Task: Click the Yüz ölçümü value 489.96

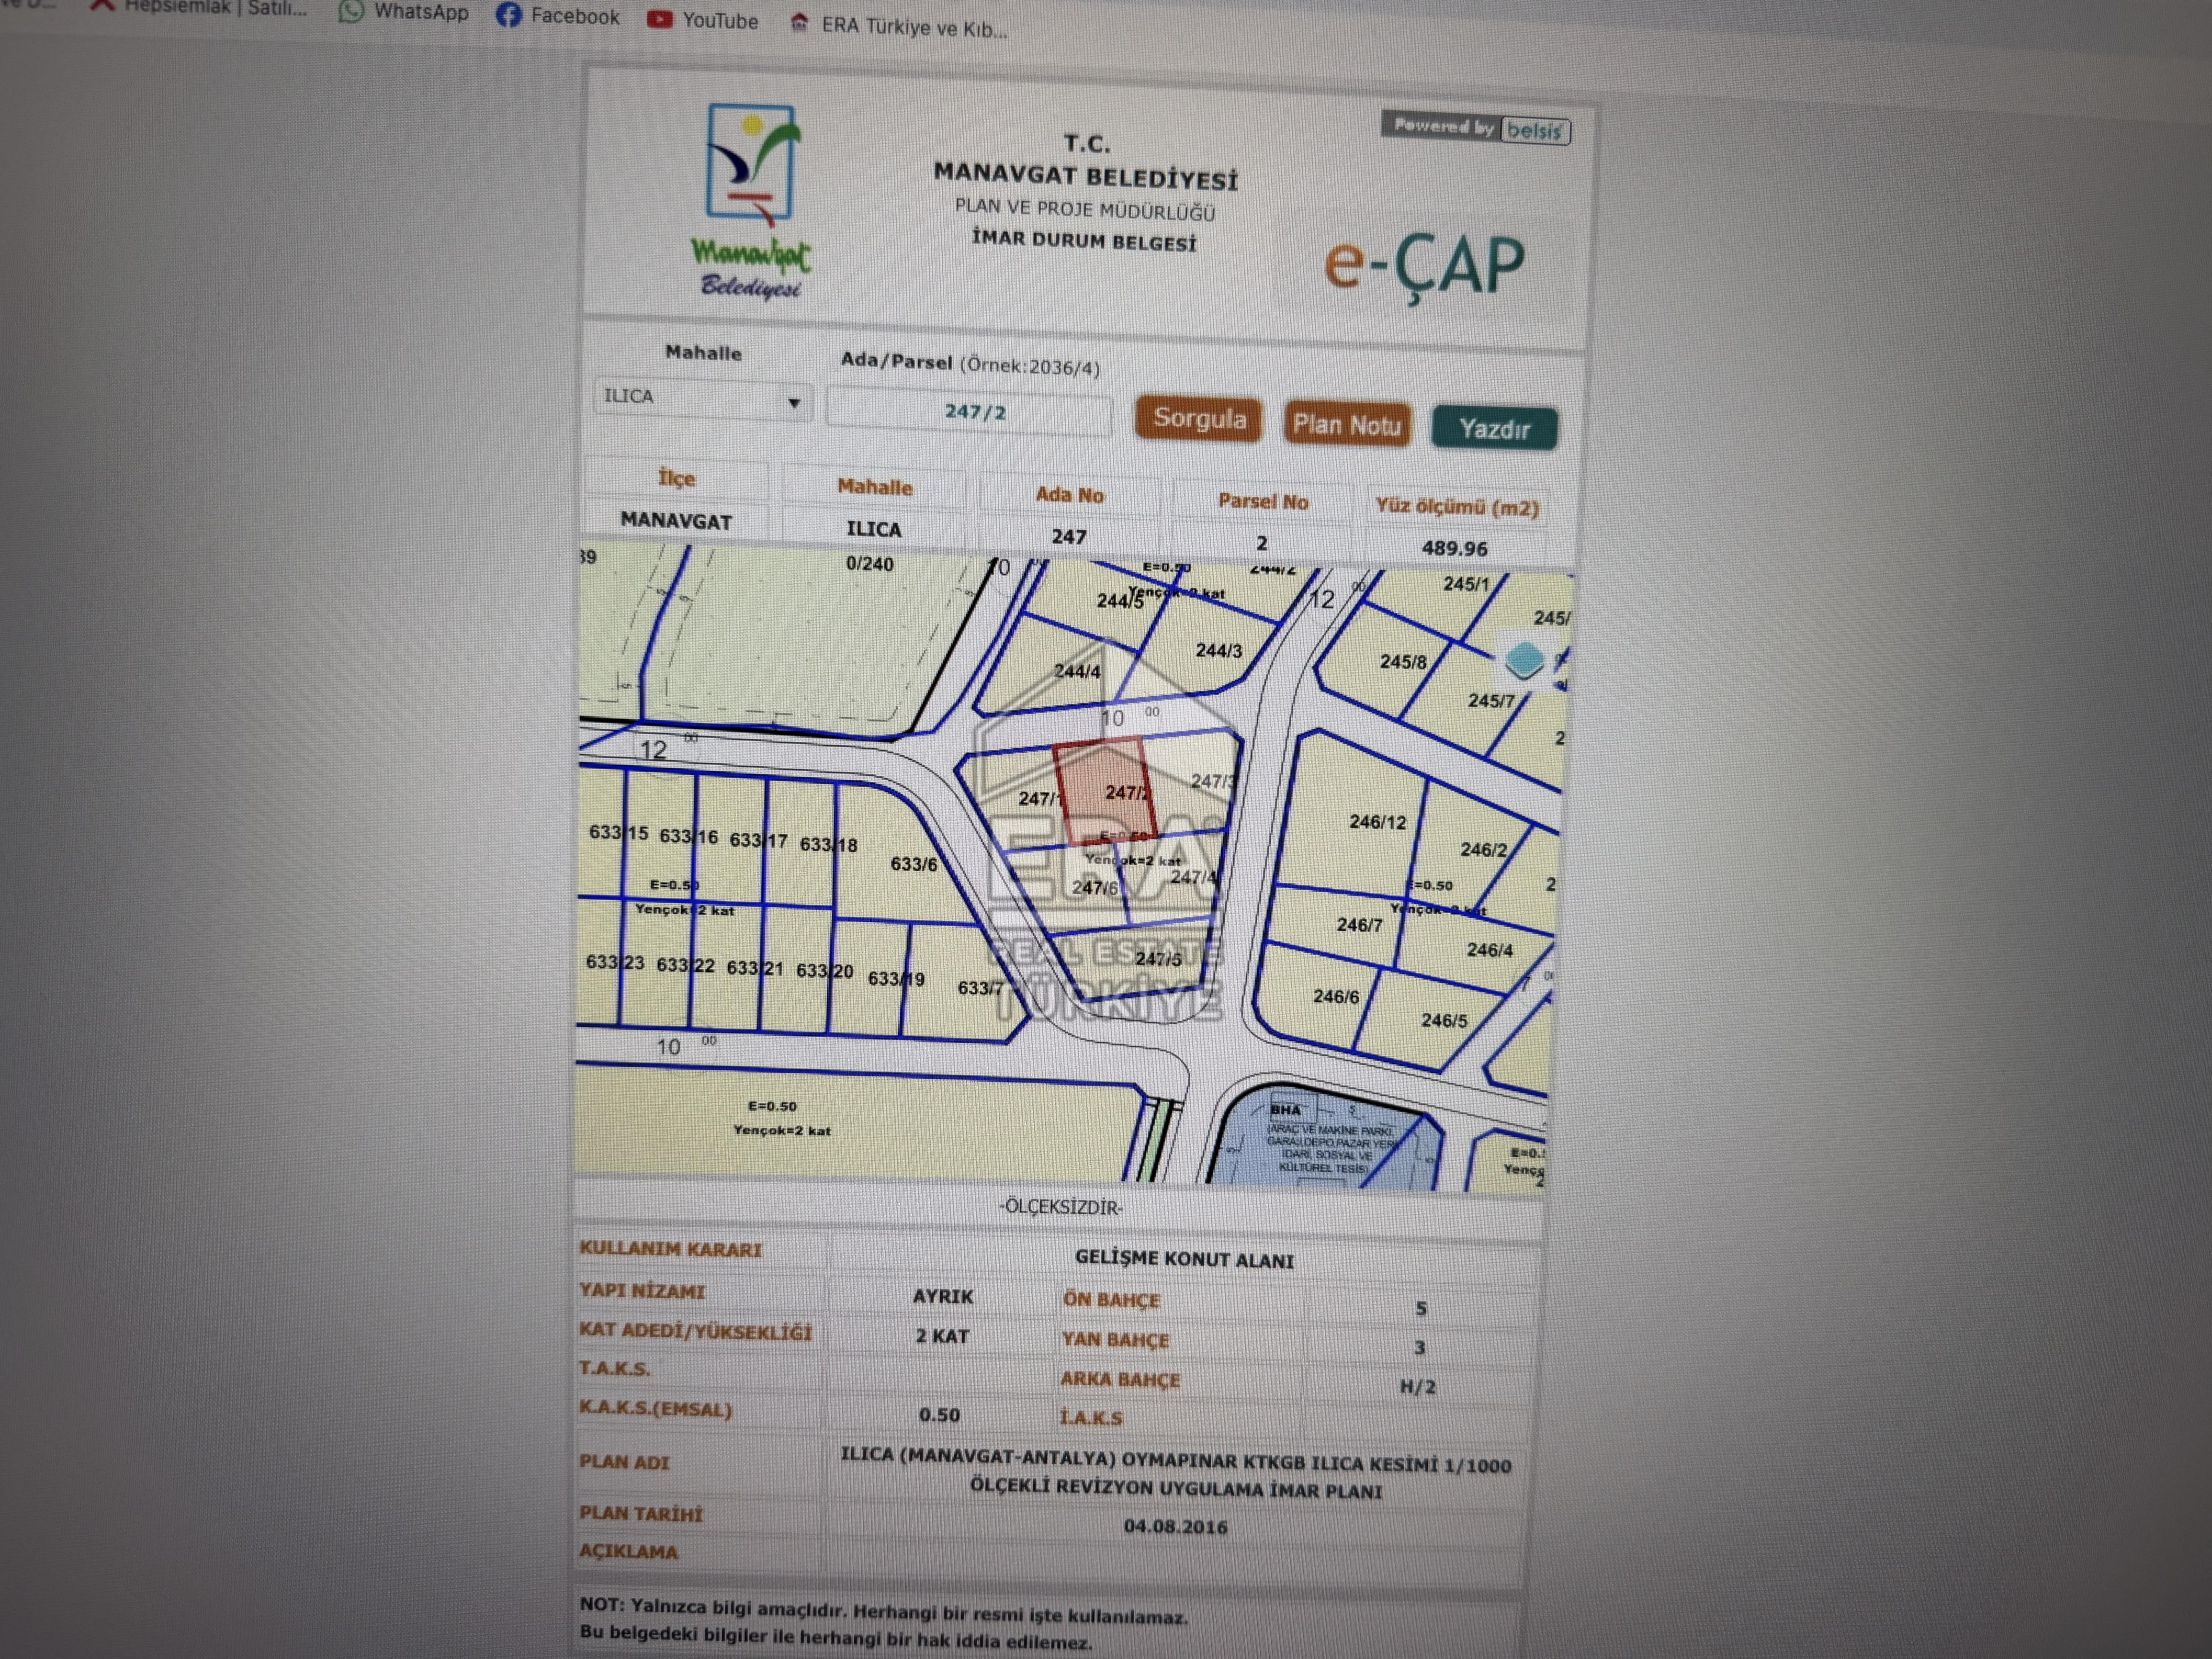Action: [1454, 548]
